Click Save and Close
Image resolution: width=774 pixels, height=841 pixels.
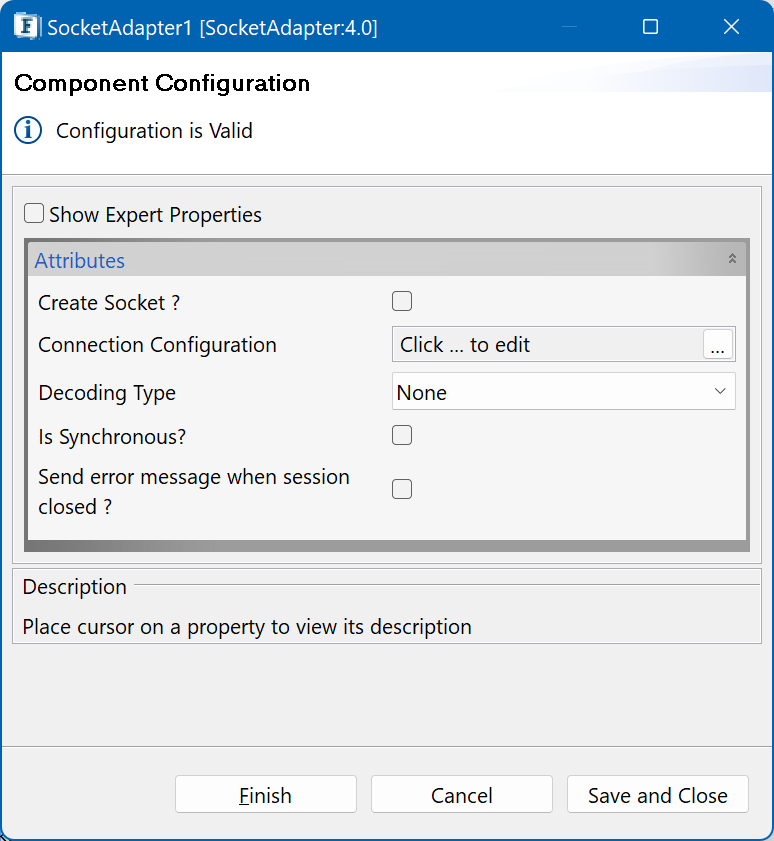pos(658,794)
